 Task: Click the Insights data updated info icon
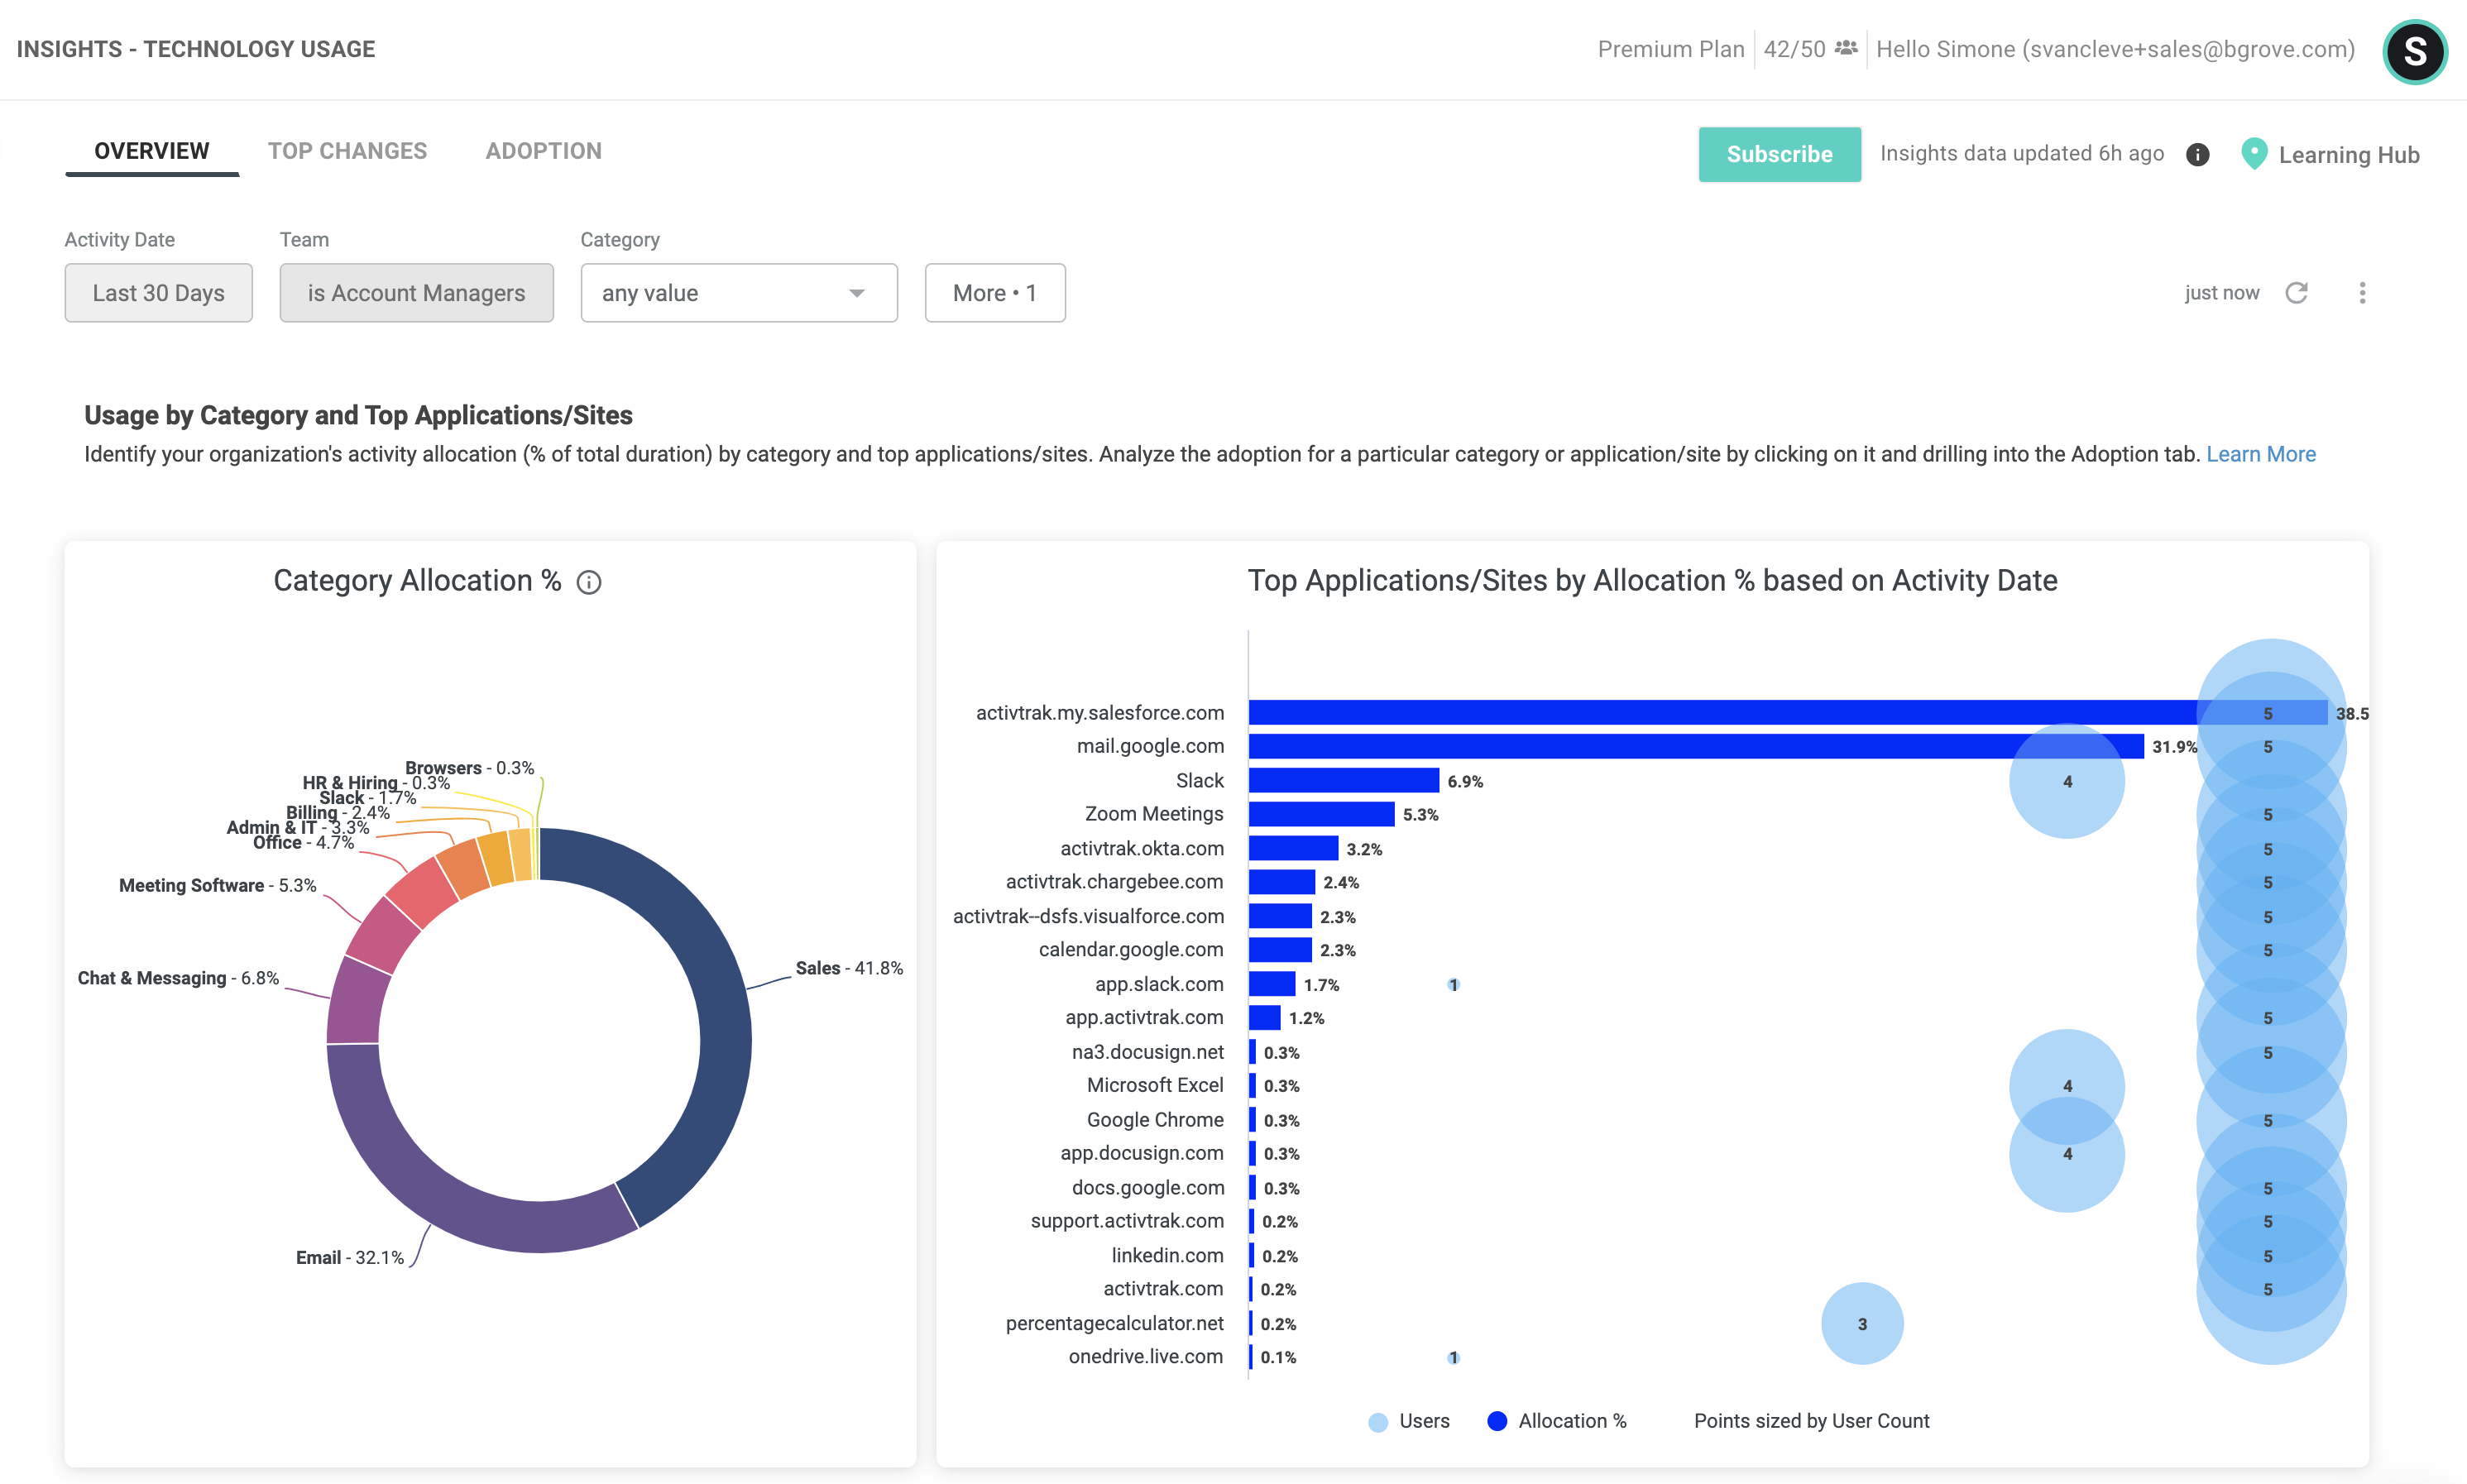[2197, 154]
